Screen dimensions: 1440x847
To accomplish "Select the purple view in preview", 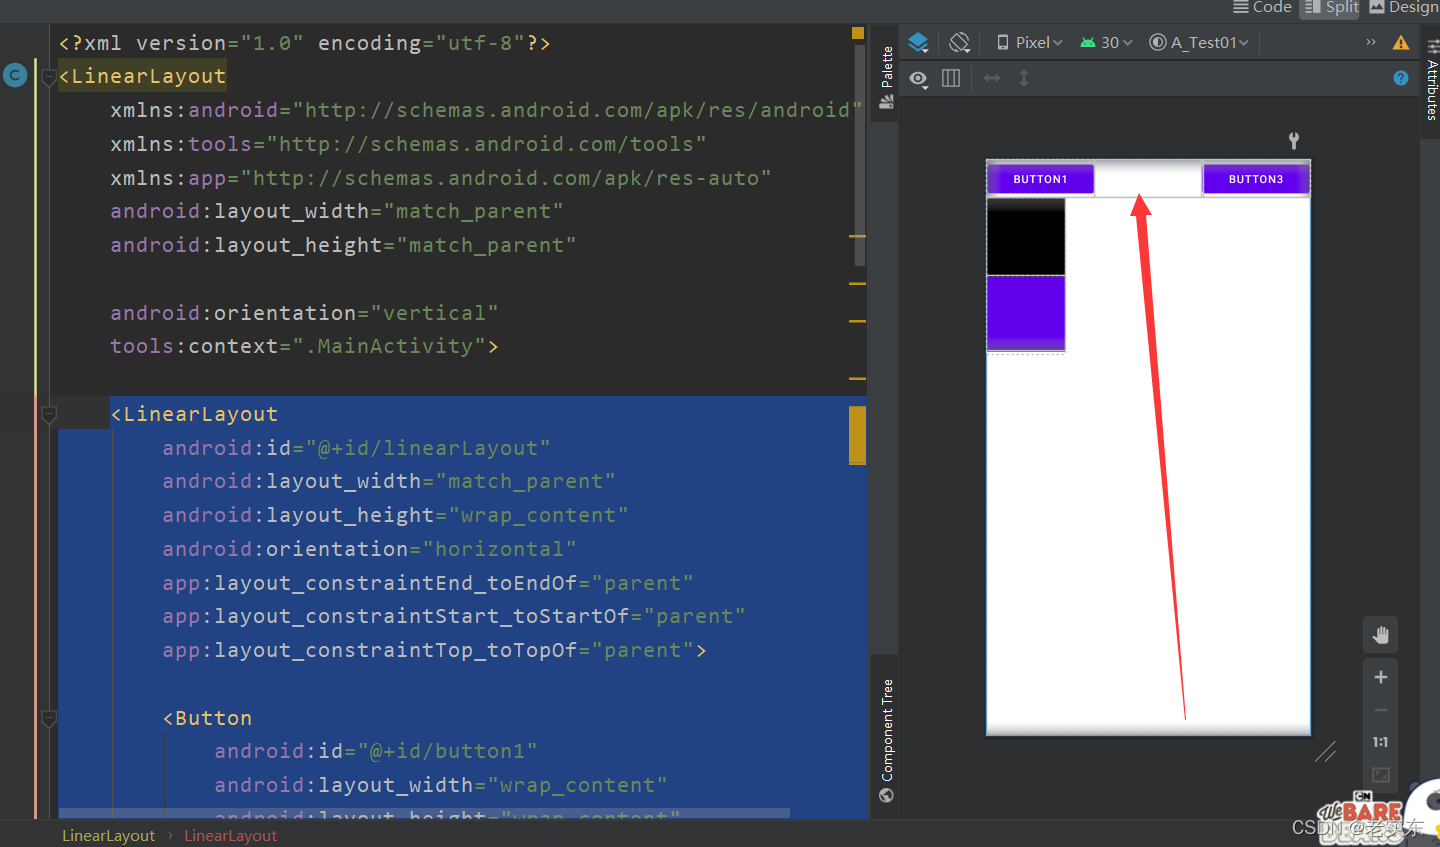I will [1026, 313].
